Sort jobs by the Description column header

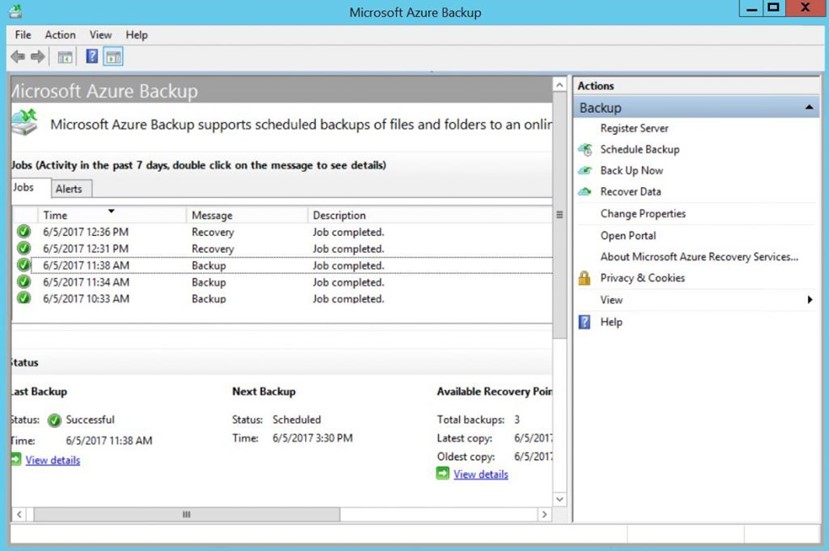(430, 215)
